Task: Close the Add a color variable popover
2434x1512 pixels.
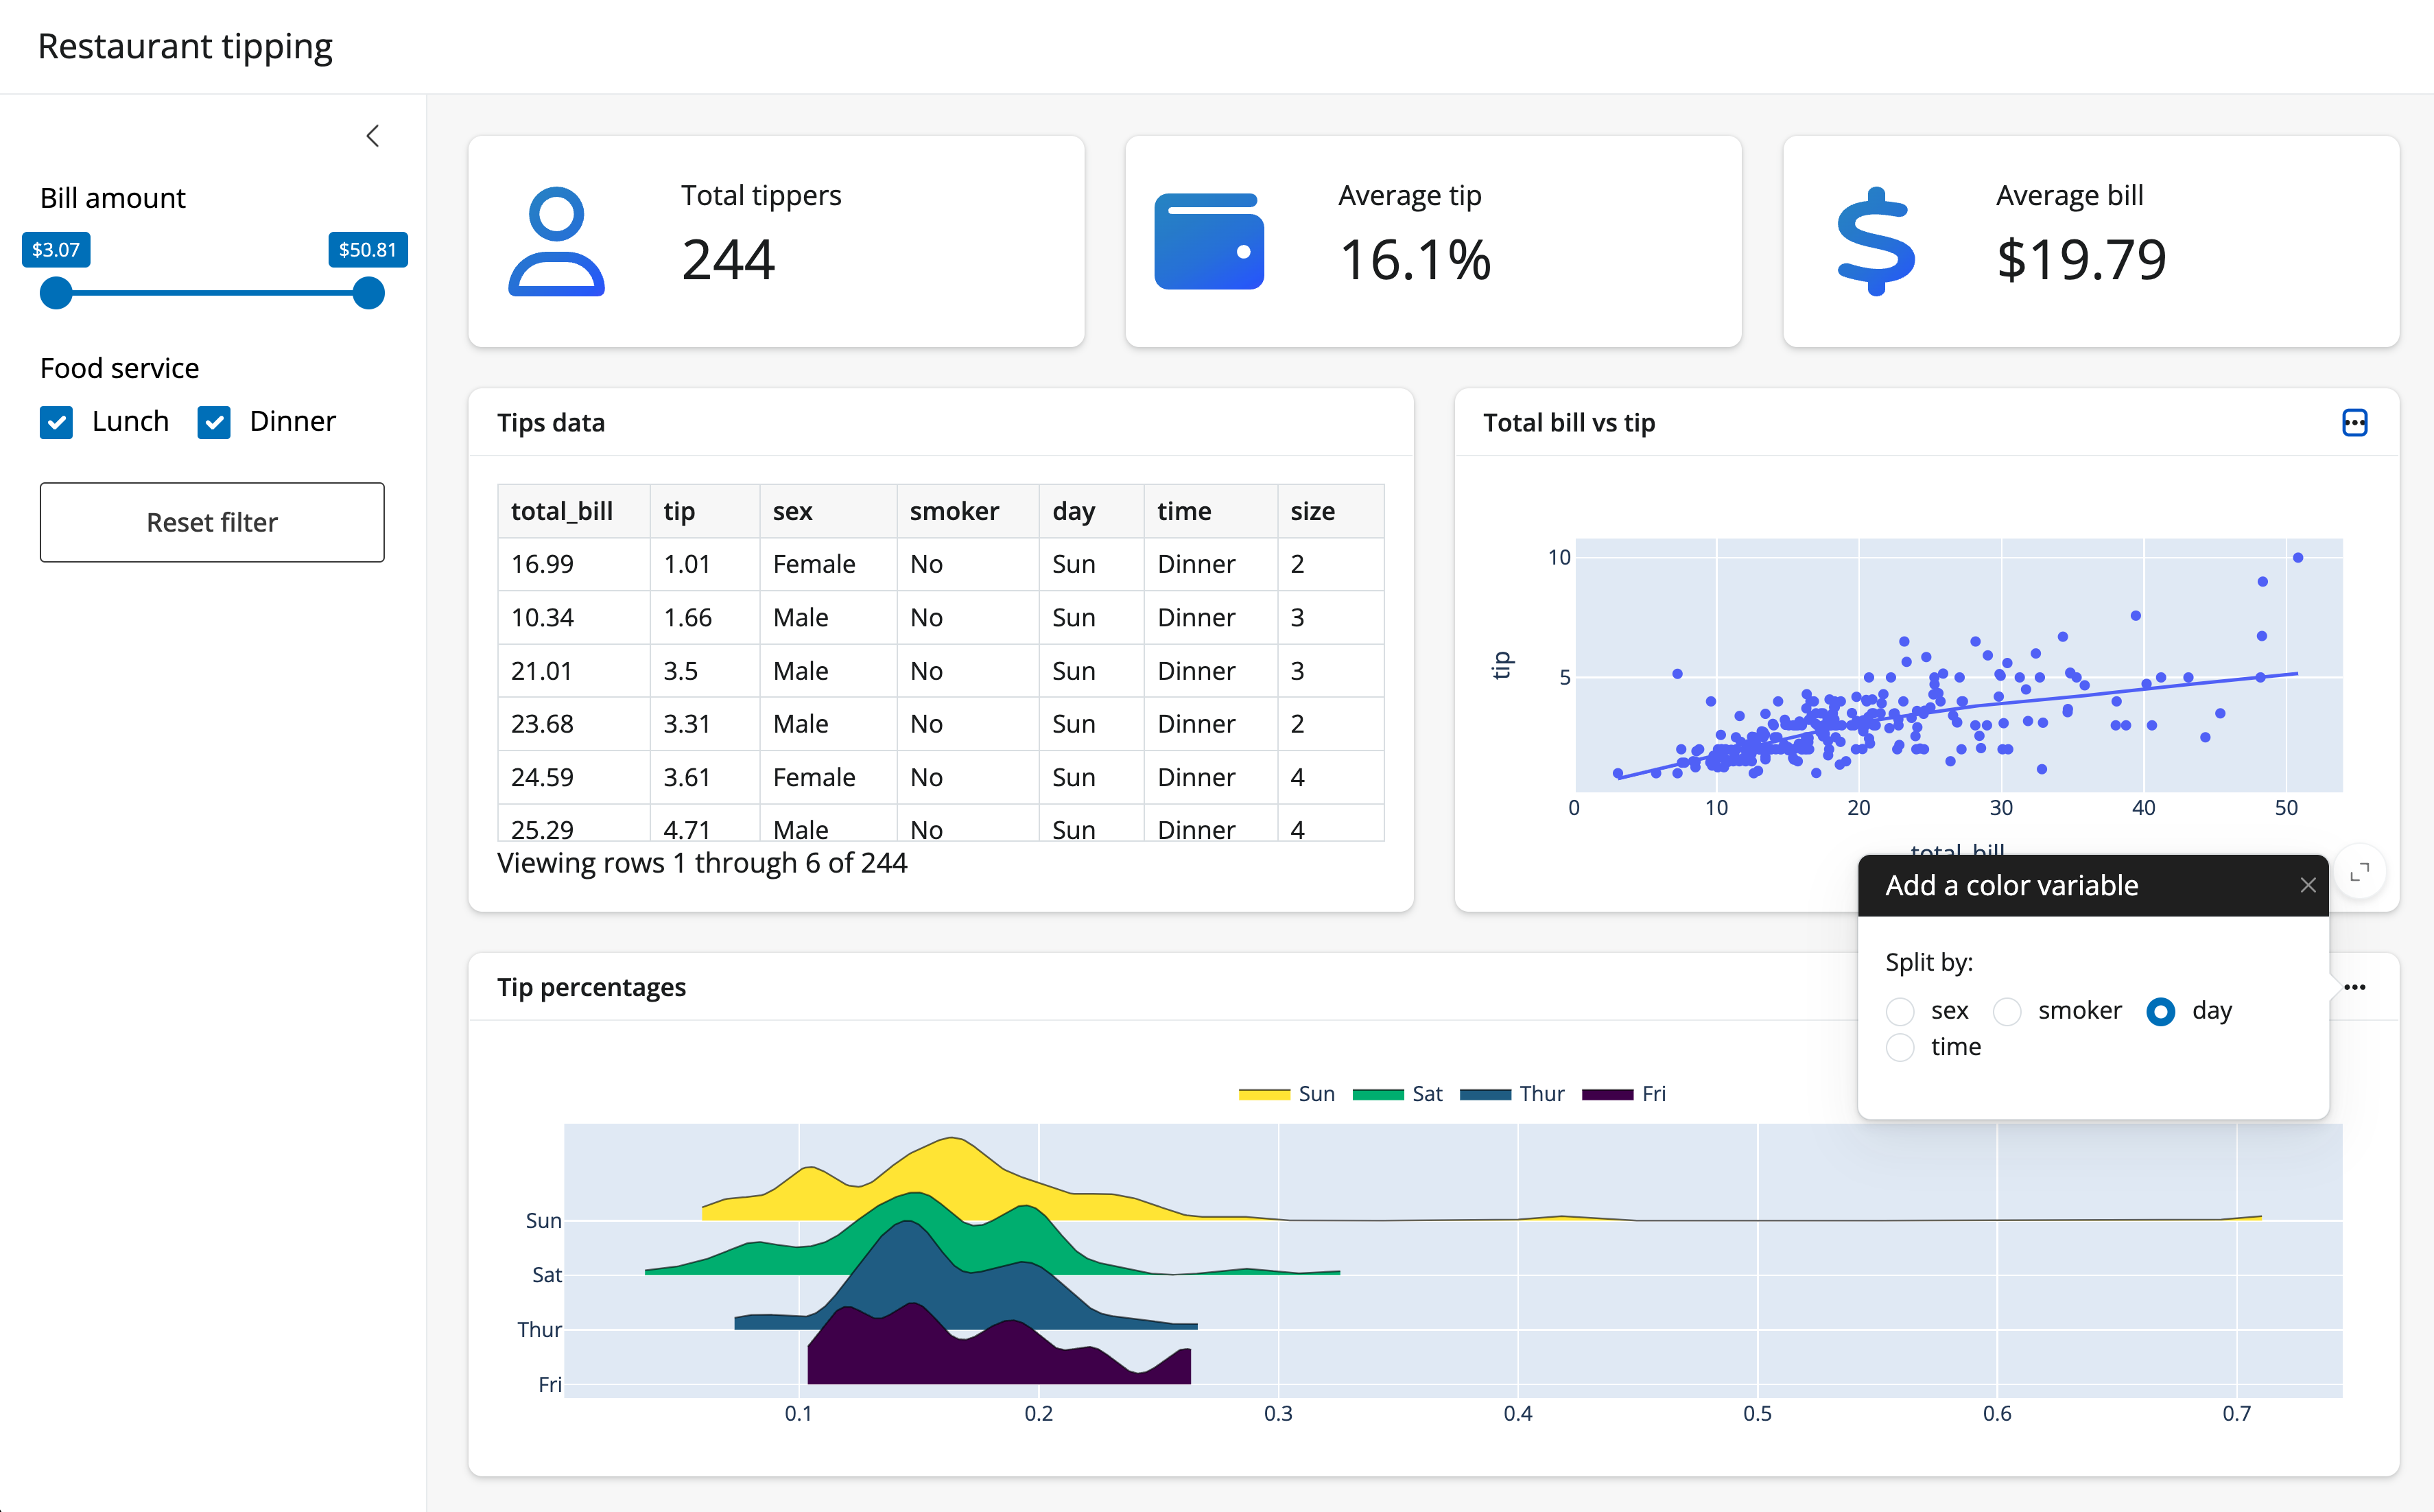Action: tap(2308, 885)
